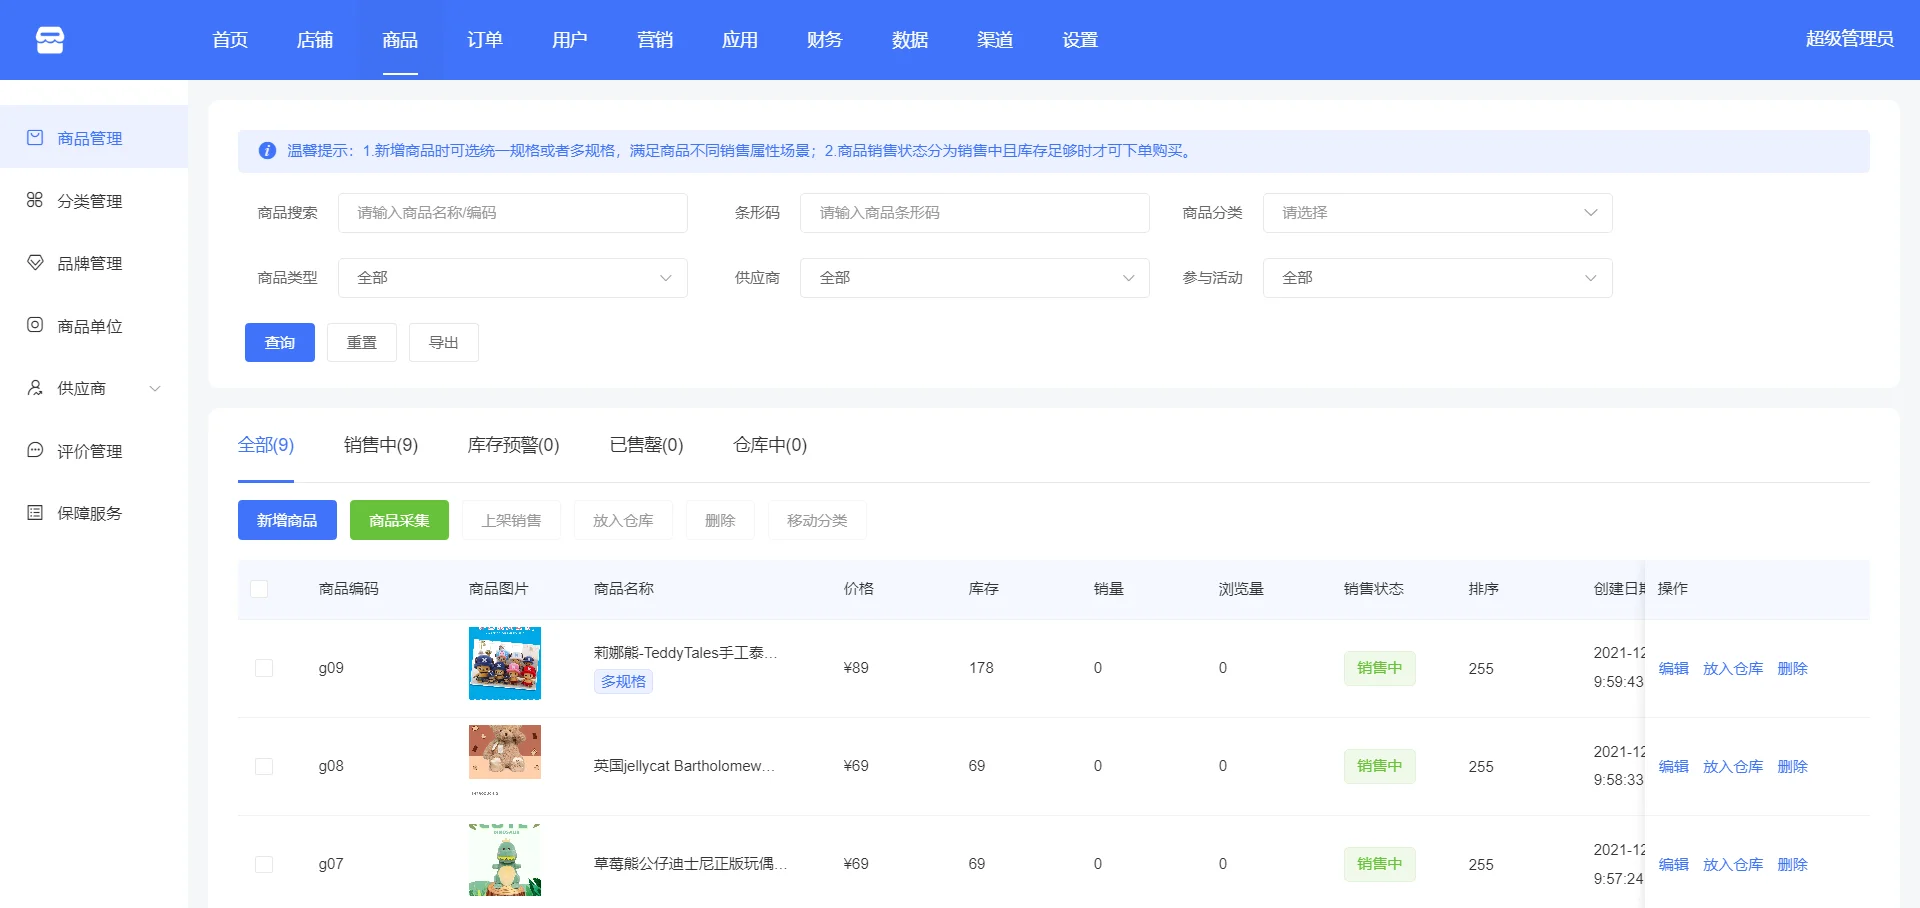This screenshot has width=1920, height=908.
Task: Focus the 商品搜索 name input field
Action: [512, 213]
